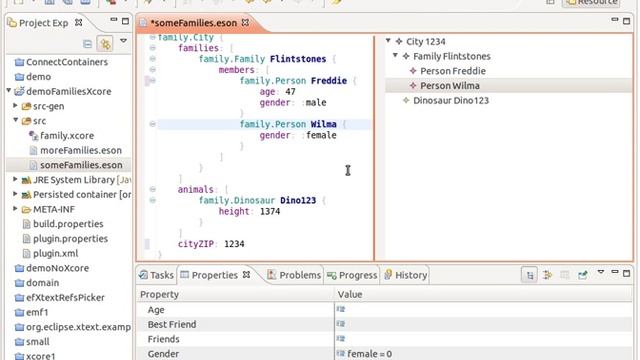Expand the Persisted container node

click(15, 194)
